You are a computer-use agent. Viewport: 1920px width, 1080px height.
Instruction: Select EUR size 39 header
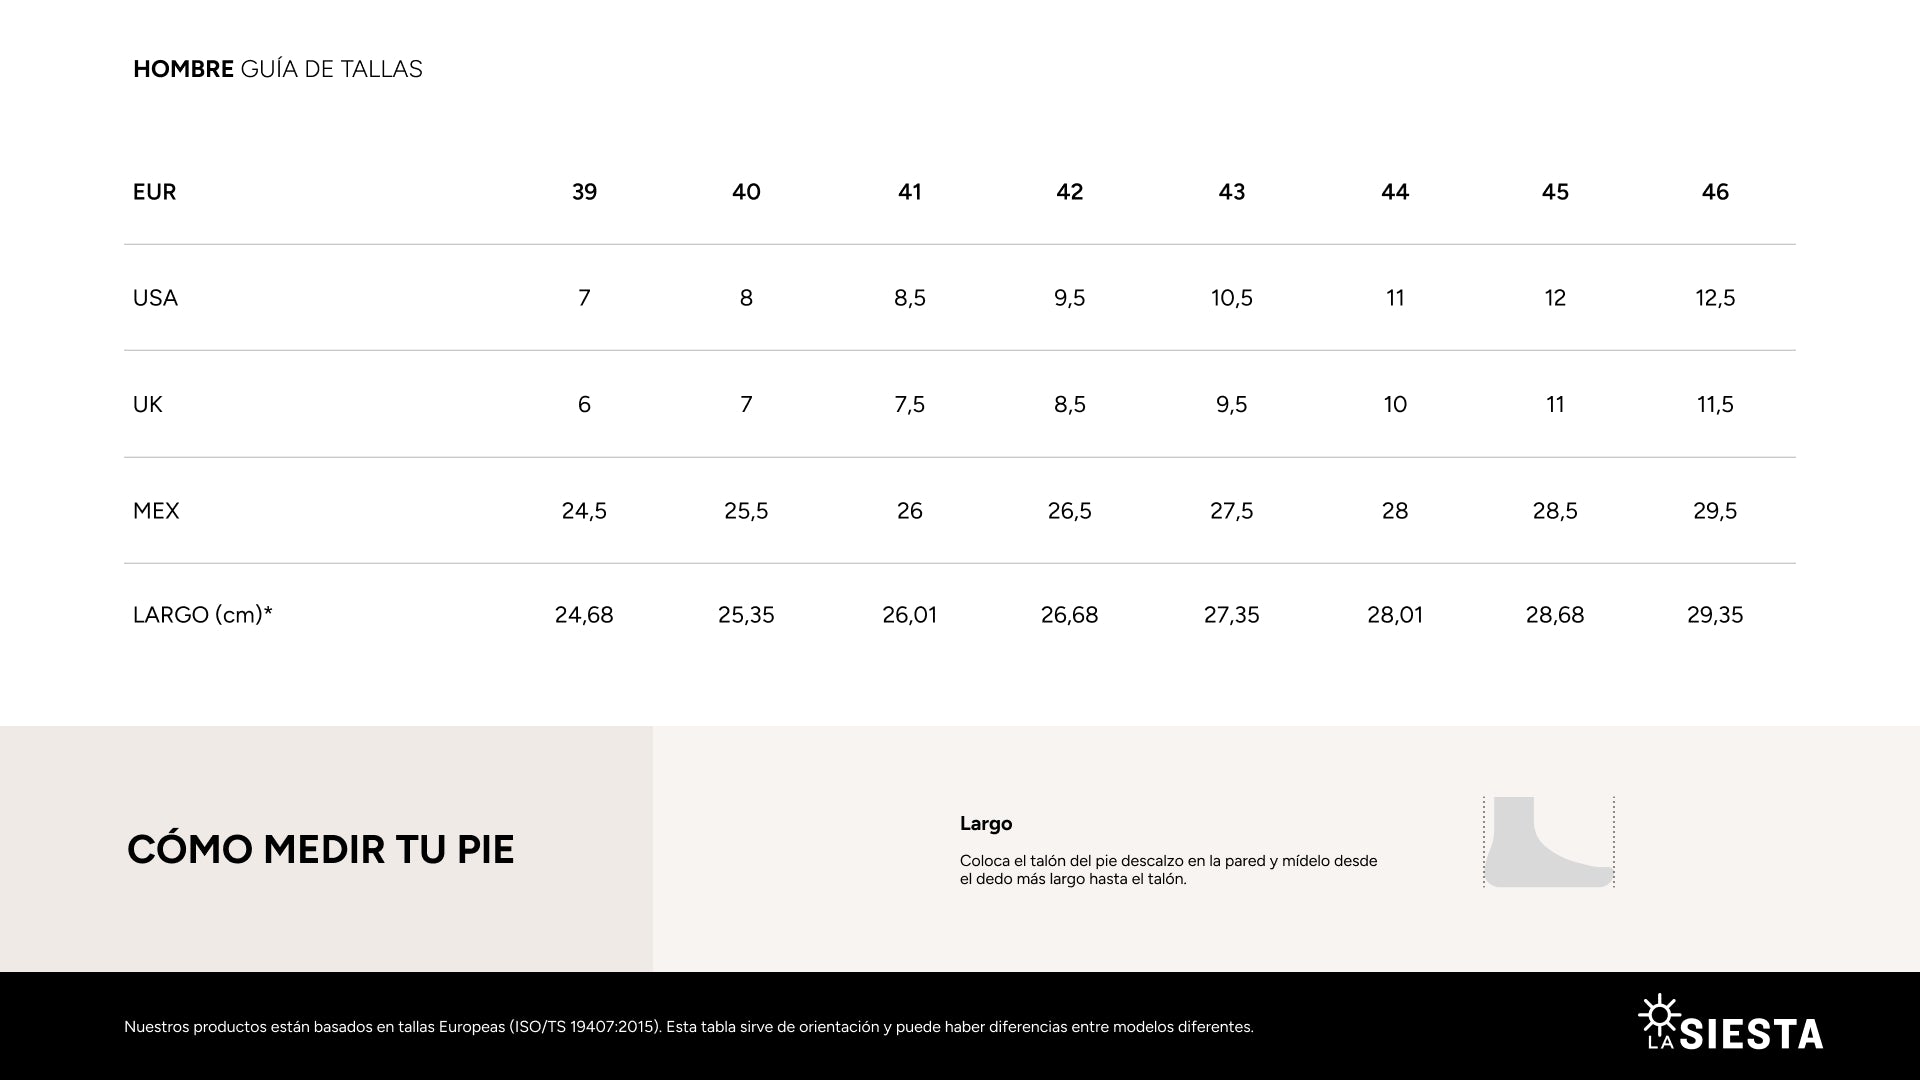click(x=584, y=192)
